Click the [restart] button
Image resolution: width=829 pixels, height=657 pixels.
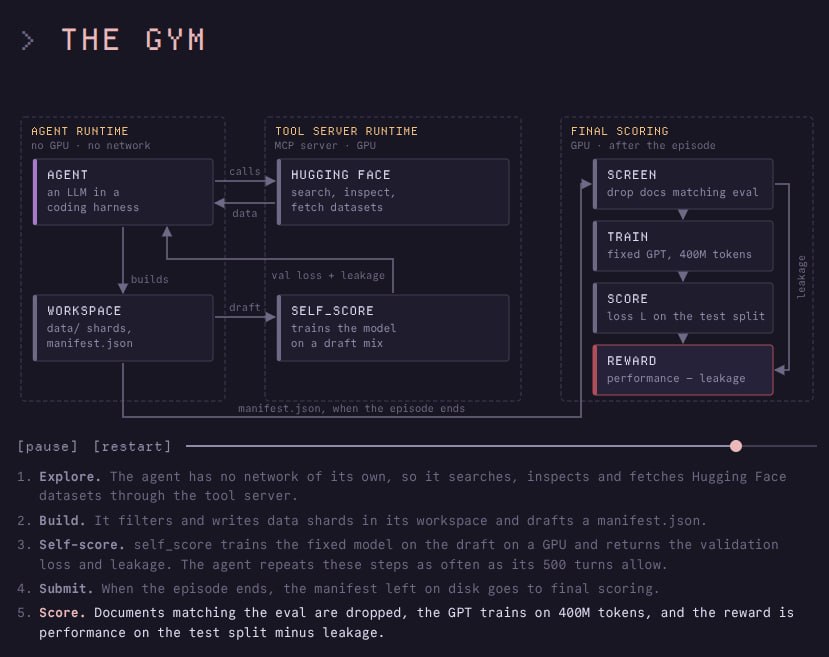132,446
